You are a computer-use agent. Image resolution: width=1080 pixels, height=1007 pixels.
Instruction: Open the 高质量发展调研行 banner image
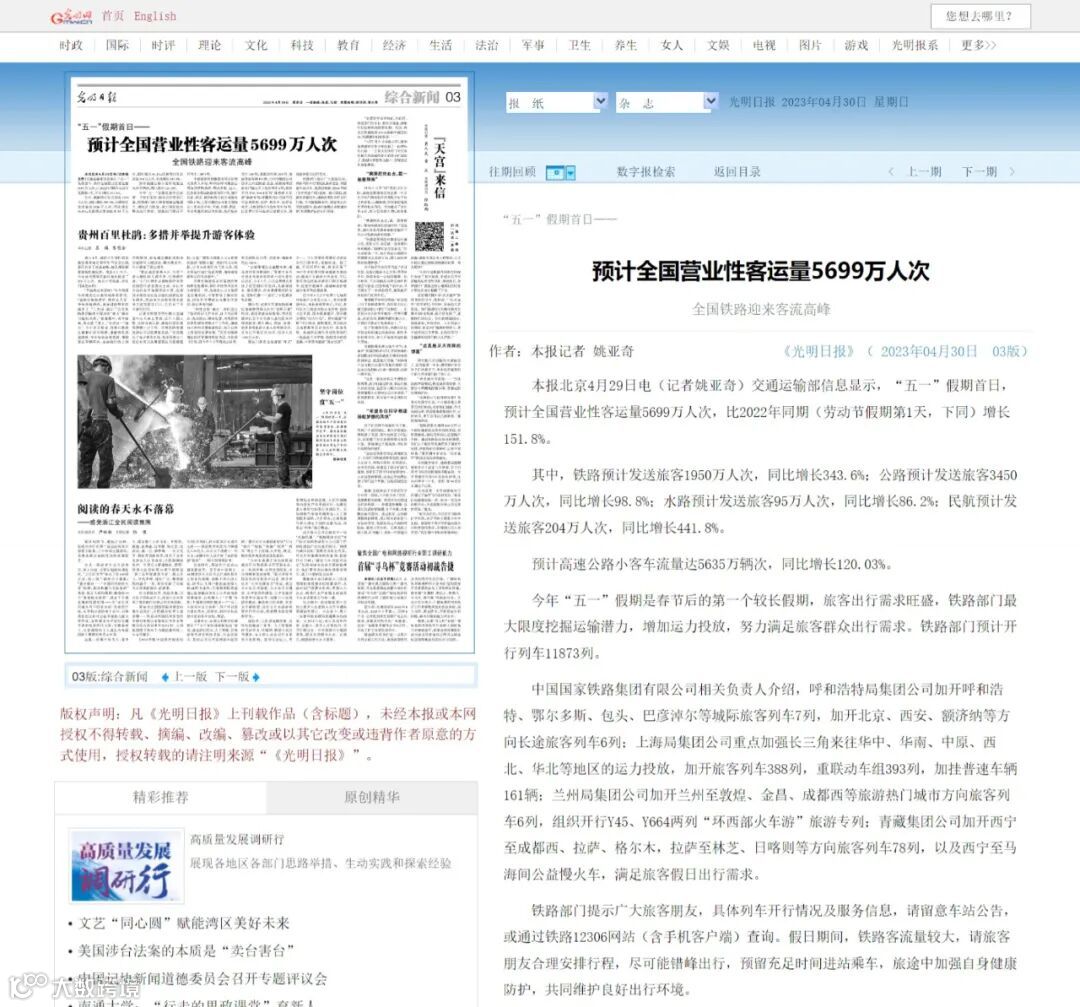127,866
